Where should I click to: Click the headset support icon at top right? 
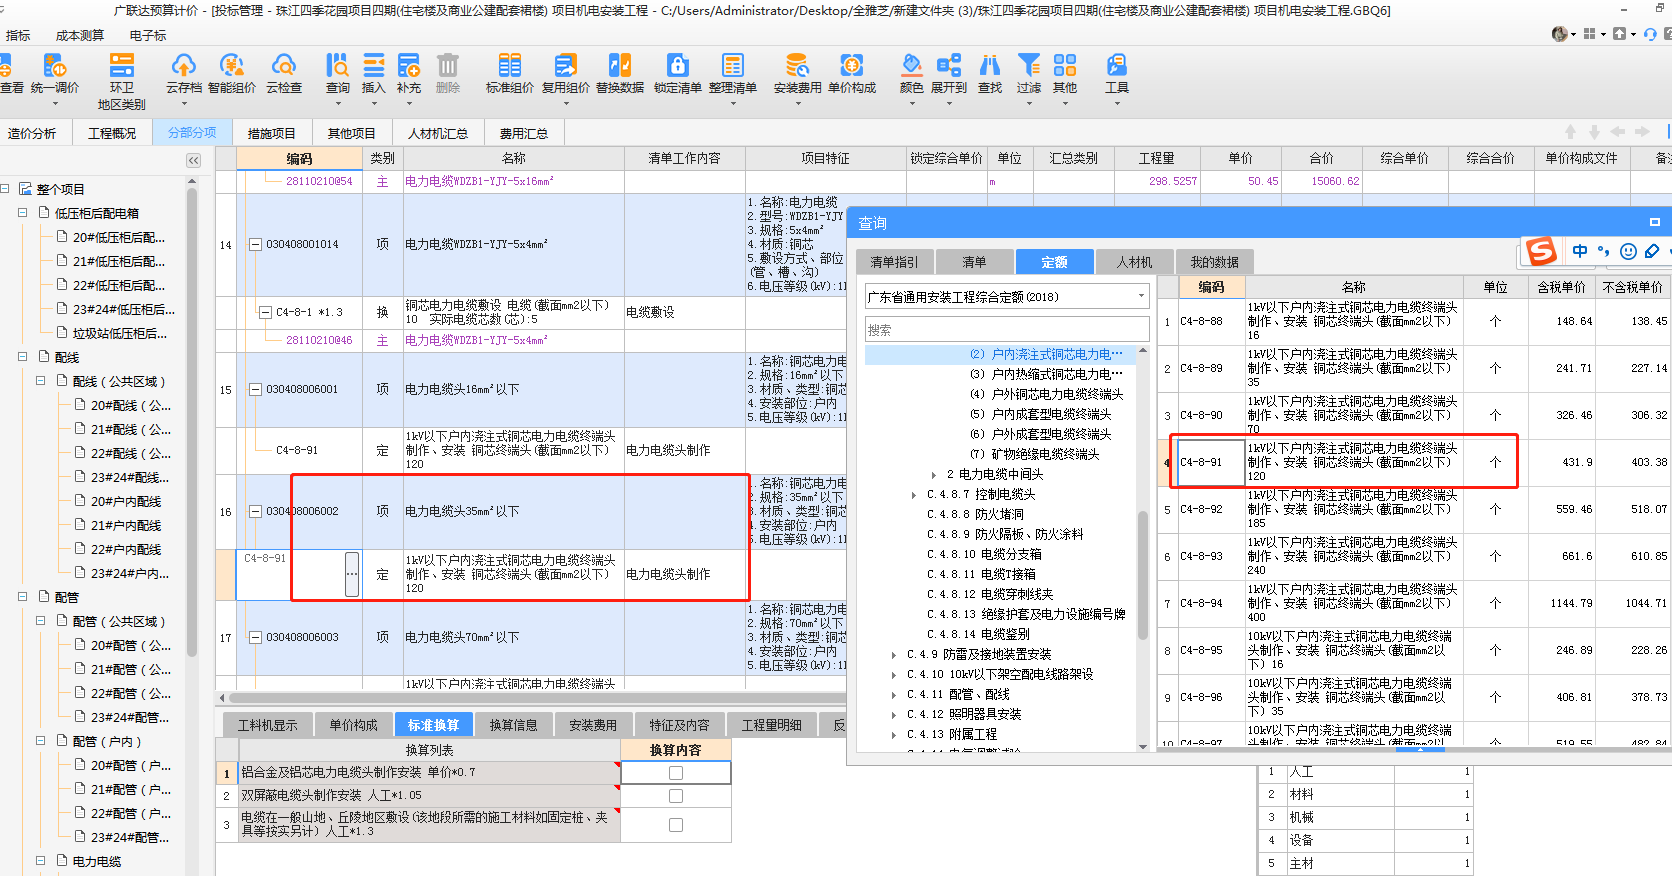pyautogui.click(x=1650, y=34)
